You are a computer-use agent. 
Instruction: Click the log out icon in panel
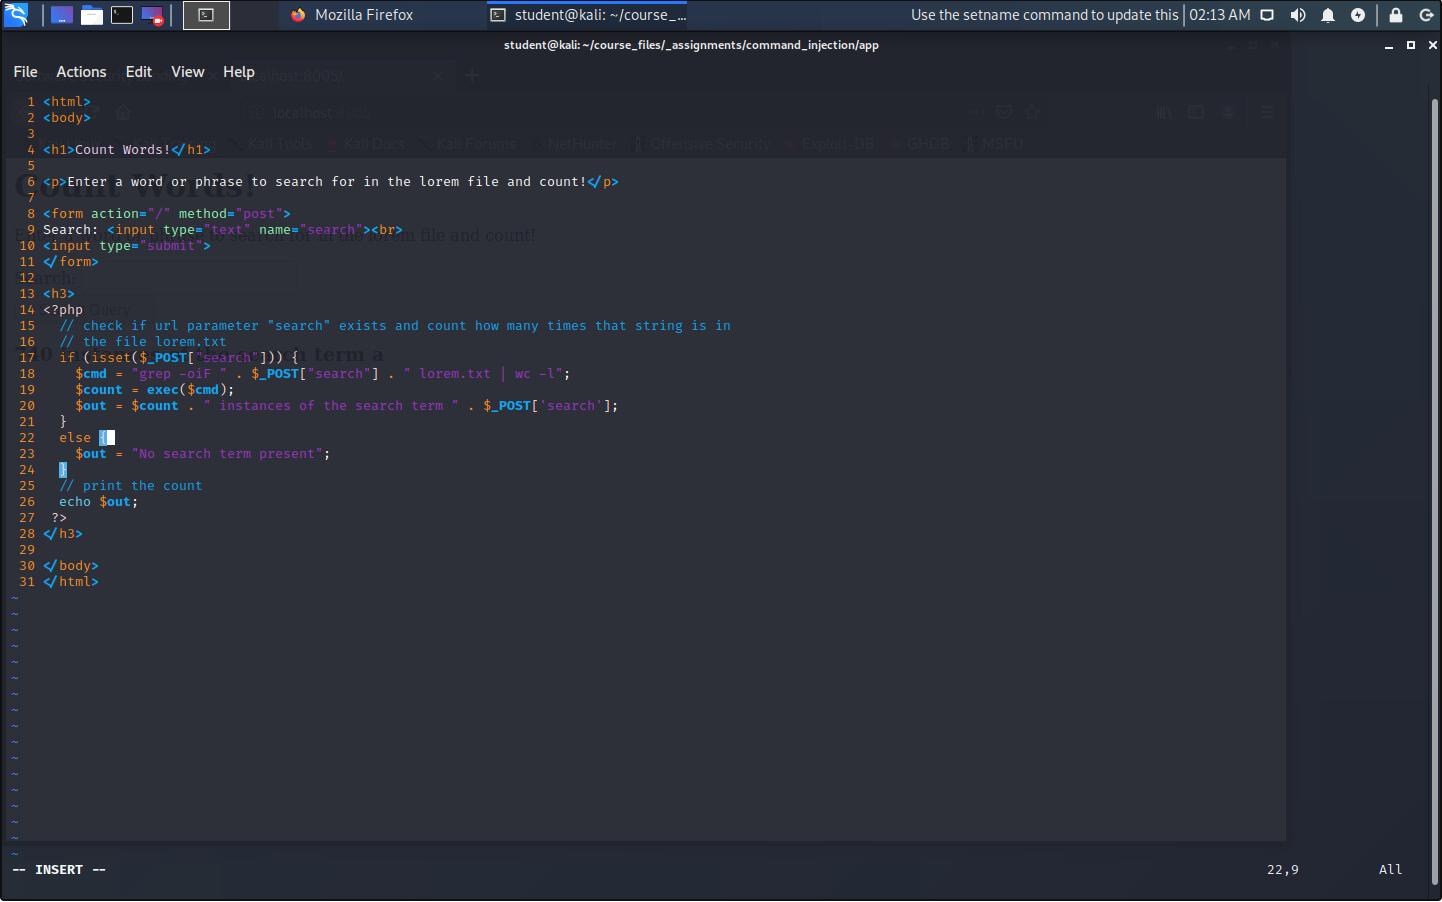1427,15
